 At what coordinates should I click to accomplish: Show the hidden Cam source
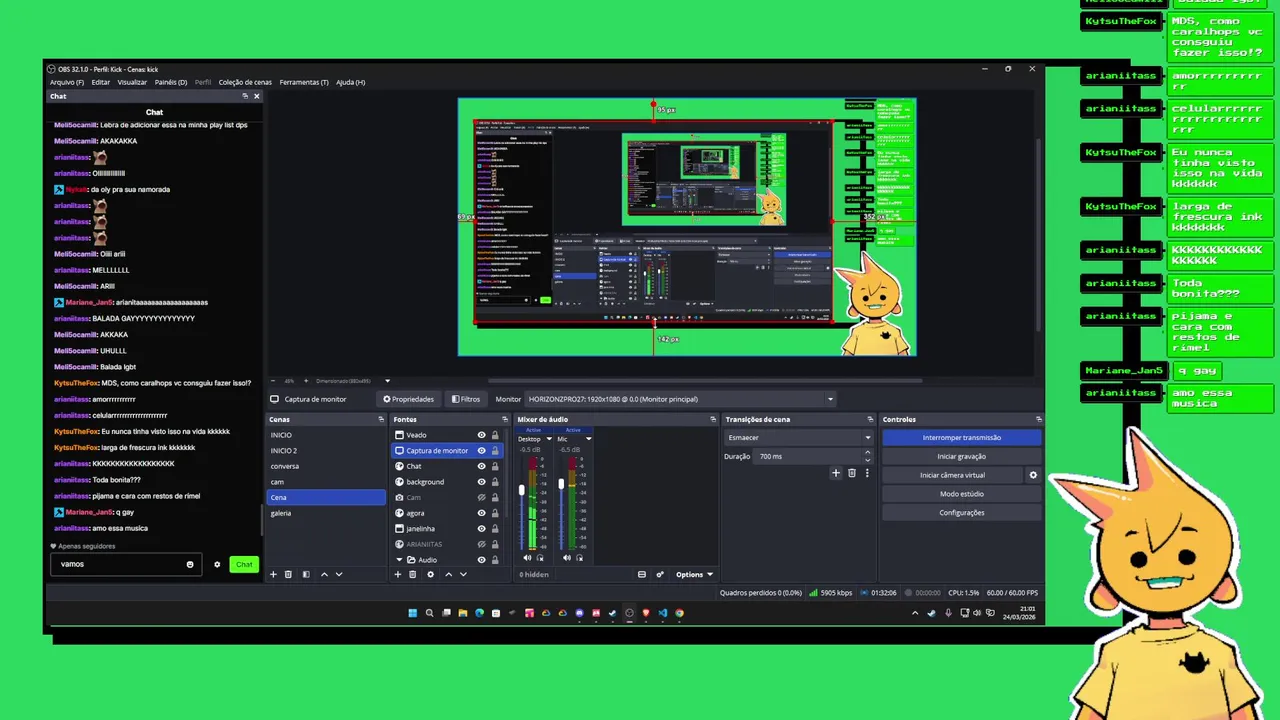pos(481,497)
